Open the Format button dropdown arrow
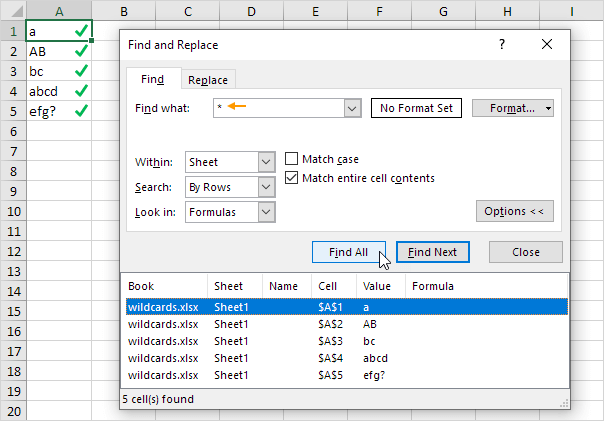 [x=549, y=108]
